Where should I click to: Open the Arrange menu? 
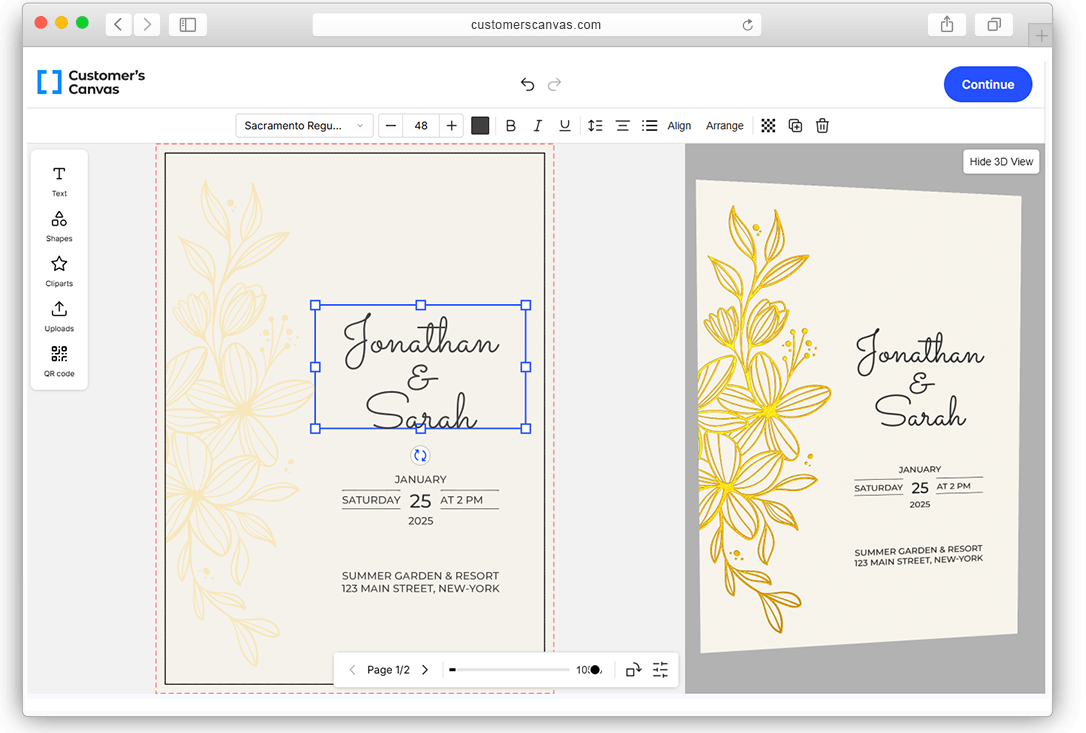click(724, 126)
